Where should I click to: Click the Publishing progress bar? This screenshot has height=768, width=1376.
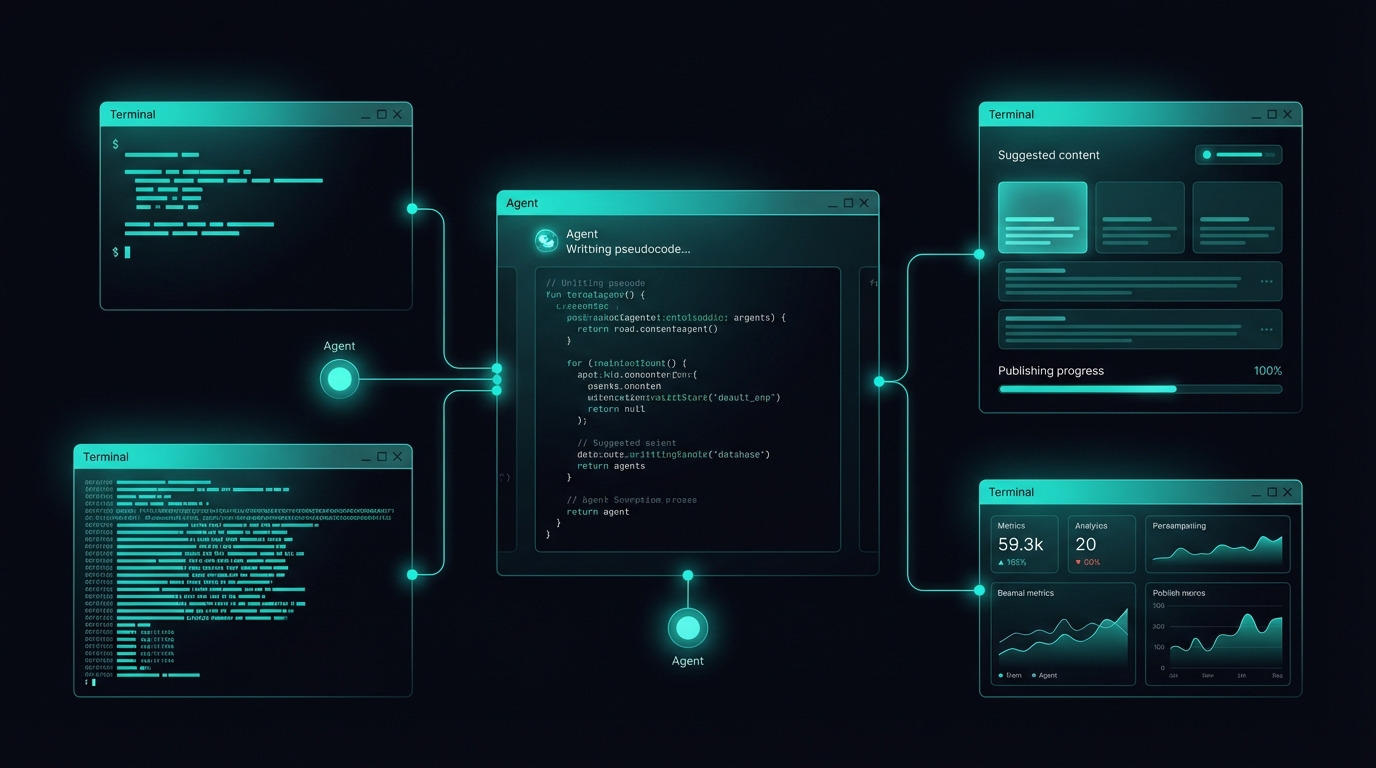[x=1139, y=388]
